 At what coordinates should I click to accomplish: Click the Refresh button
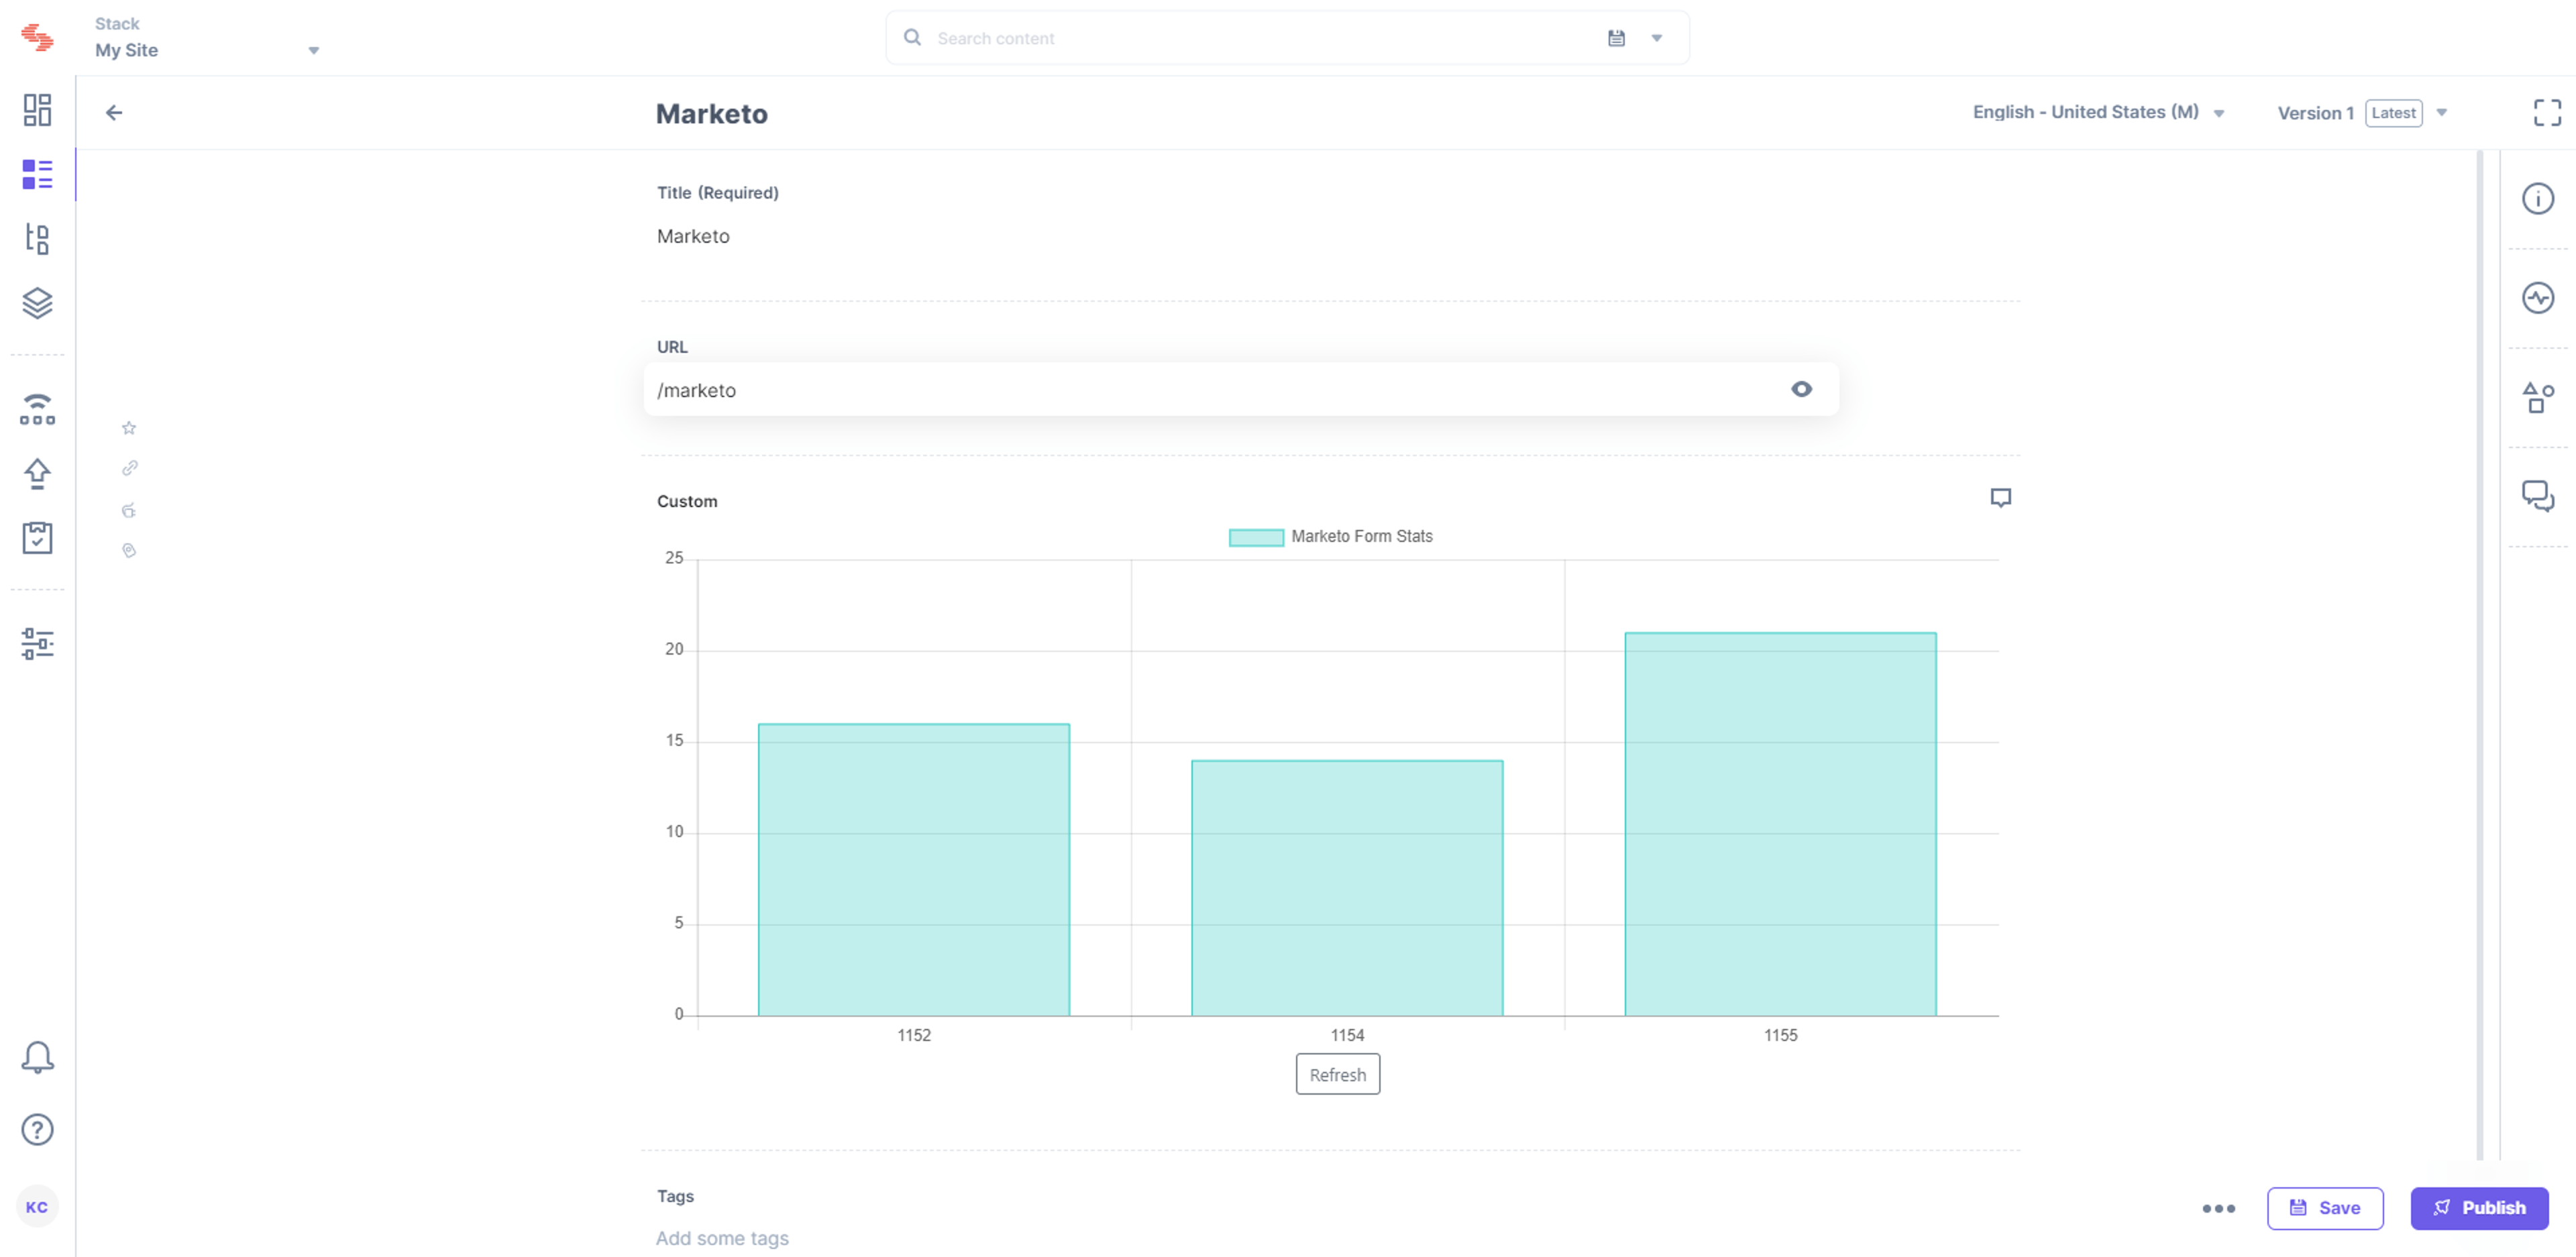(1338, 1074)
